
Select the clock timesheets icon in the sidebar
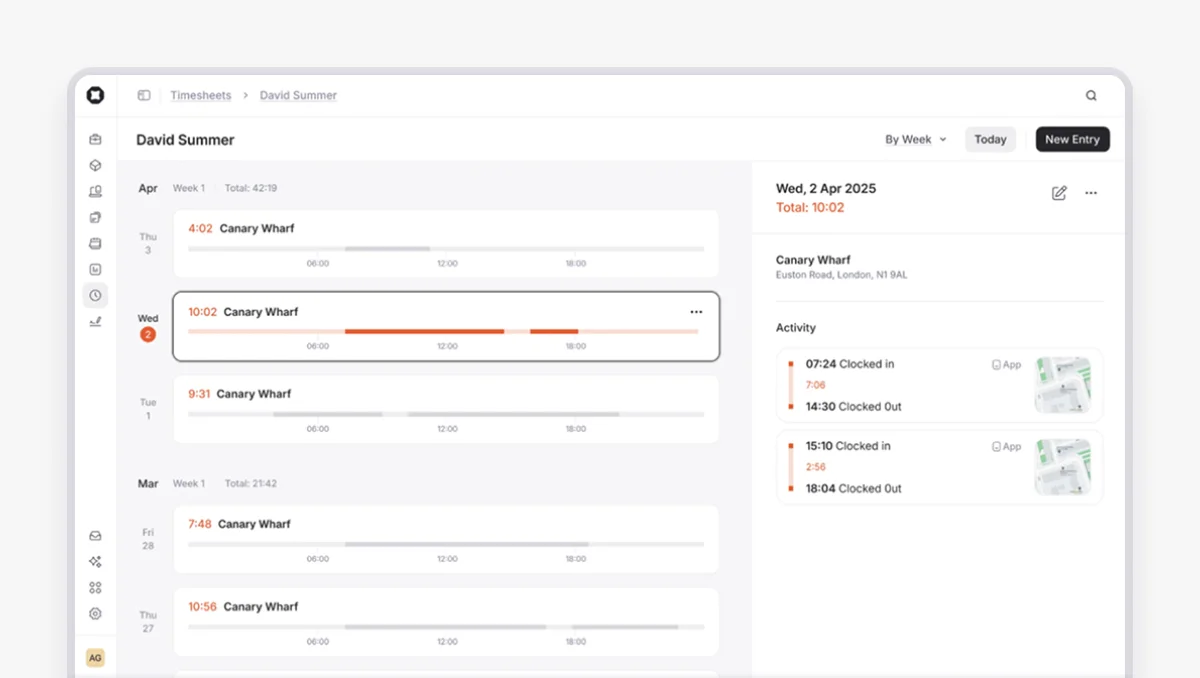tap(95, 295)
